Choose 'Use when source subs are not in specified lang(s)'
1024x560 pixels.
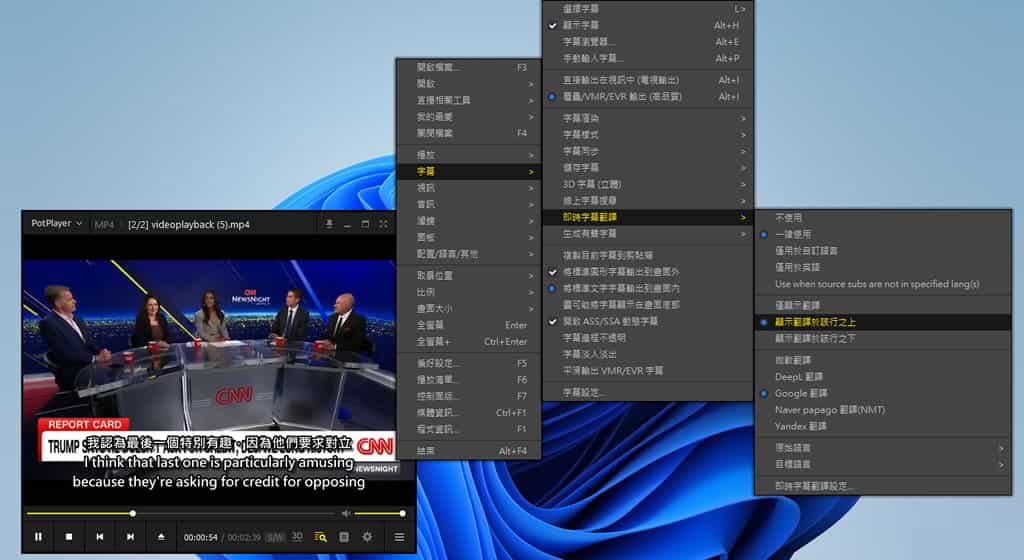point(882,284)
